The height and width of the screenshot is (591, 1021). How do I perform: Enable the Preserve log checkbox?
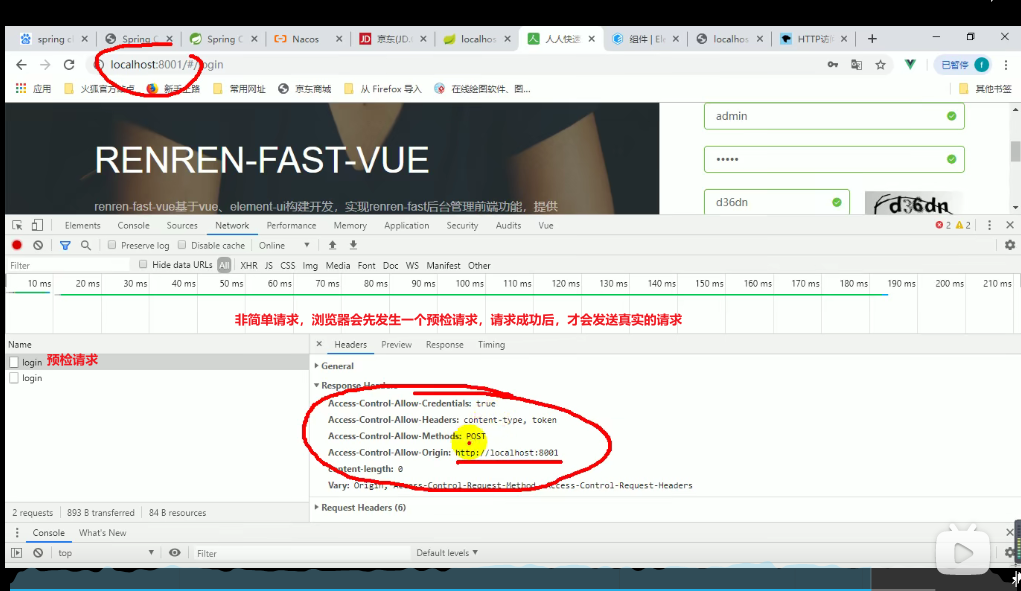tap(112, 245)
